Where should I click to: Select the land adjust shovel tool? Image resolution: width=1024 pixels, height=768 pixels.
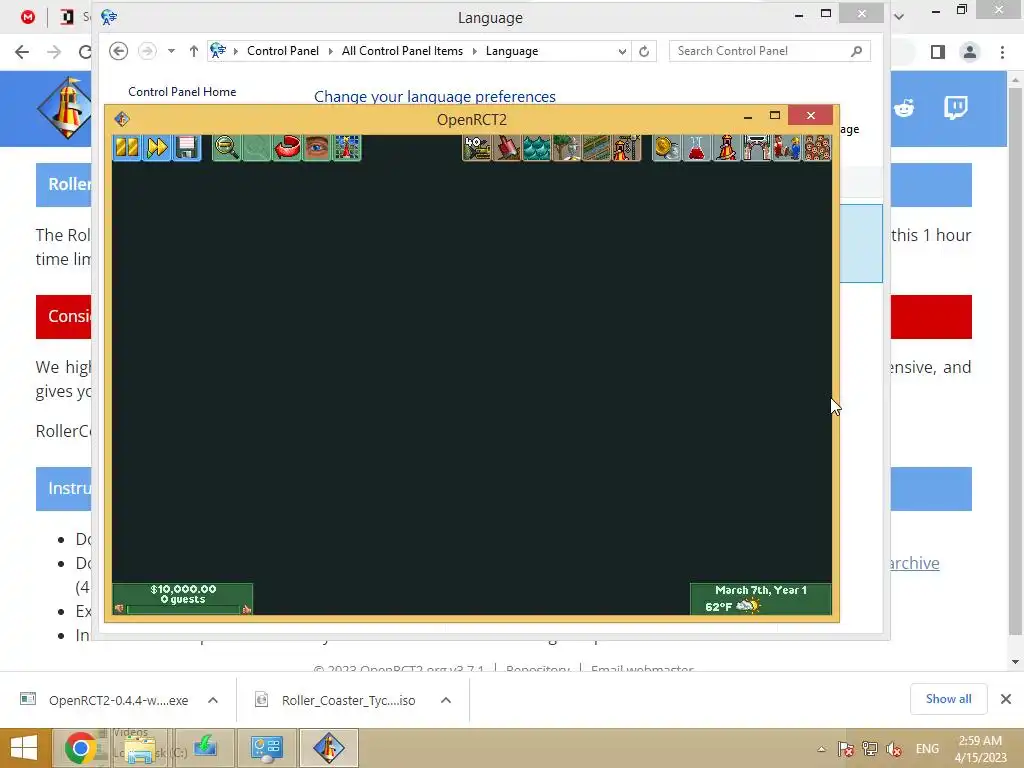(507, 148)
